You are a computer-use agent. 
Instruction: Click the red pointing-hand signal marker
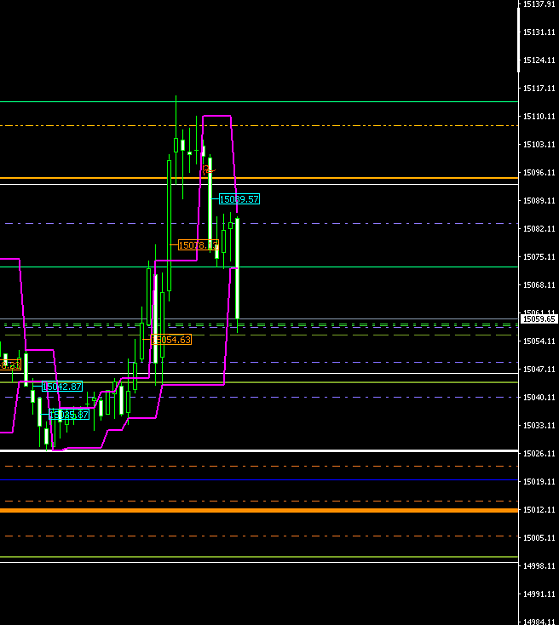209,170
